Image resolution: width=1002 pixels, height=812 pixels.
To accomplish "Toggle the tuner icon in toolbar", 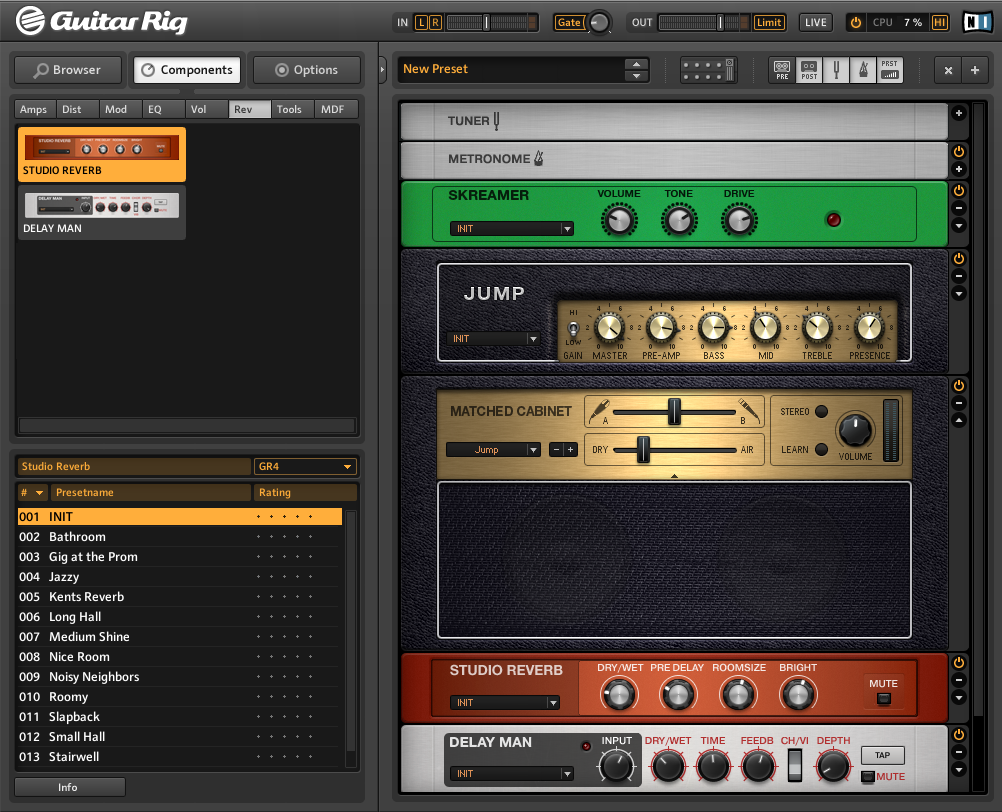I will [836, 70].
